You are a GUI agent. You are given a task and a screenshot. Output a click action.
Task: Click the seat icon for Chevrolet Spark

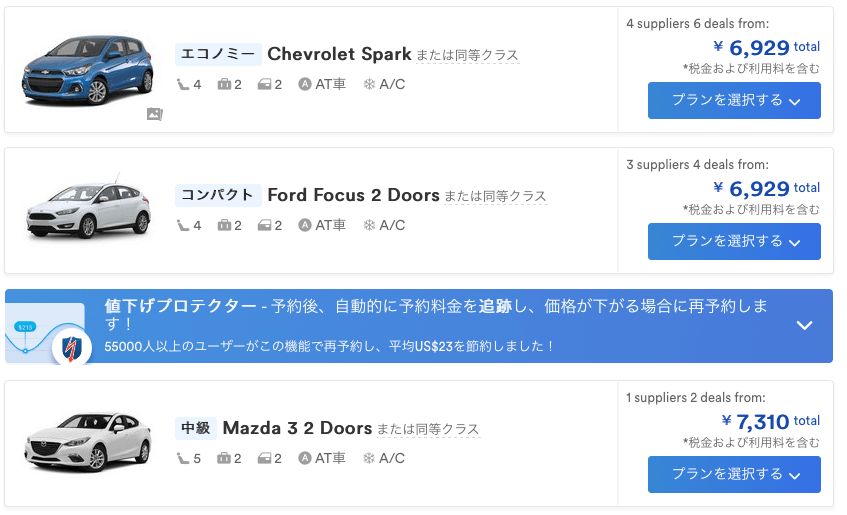tap(182, 84)
